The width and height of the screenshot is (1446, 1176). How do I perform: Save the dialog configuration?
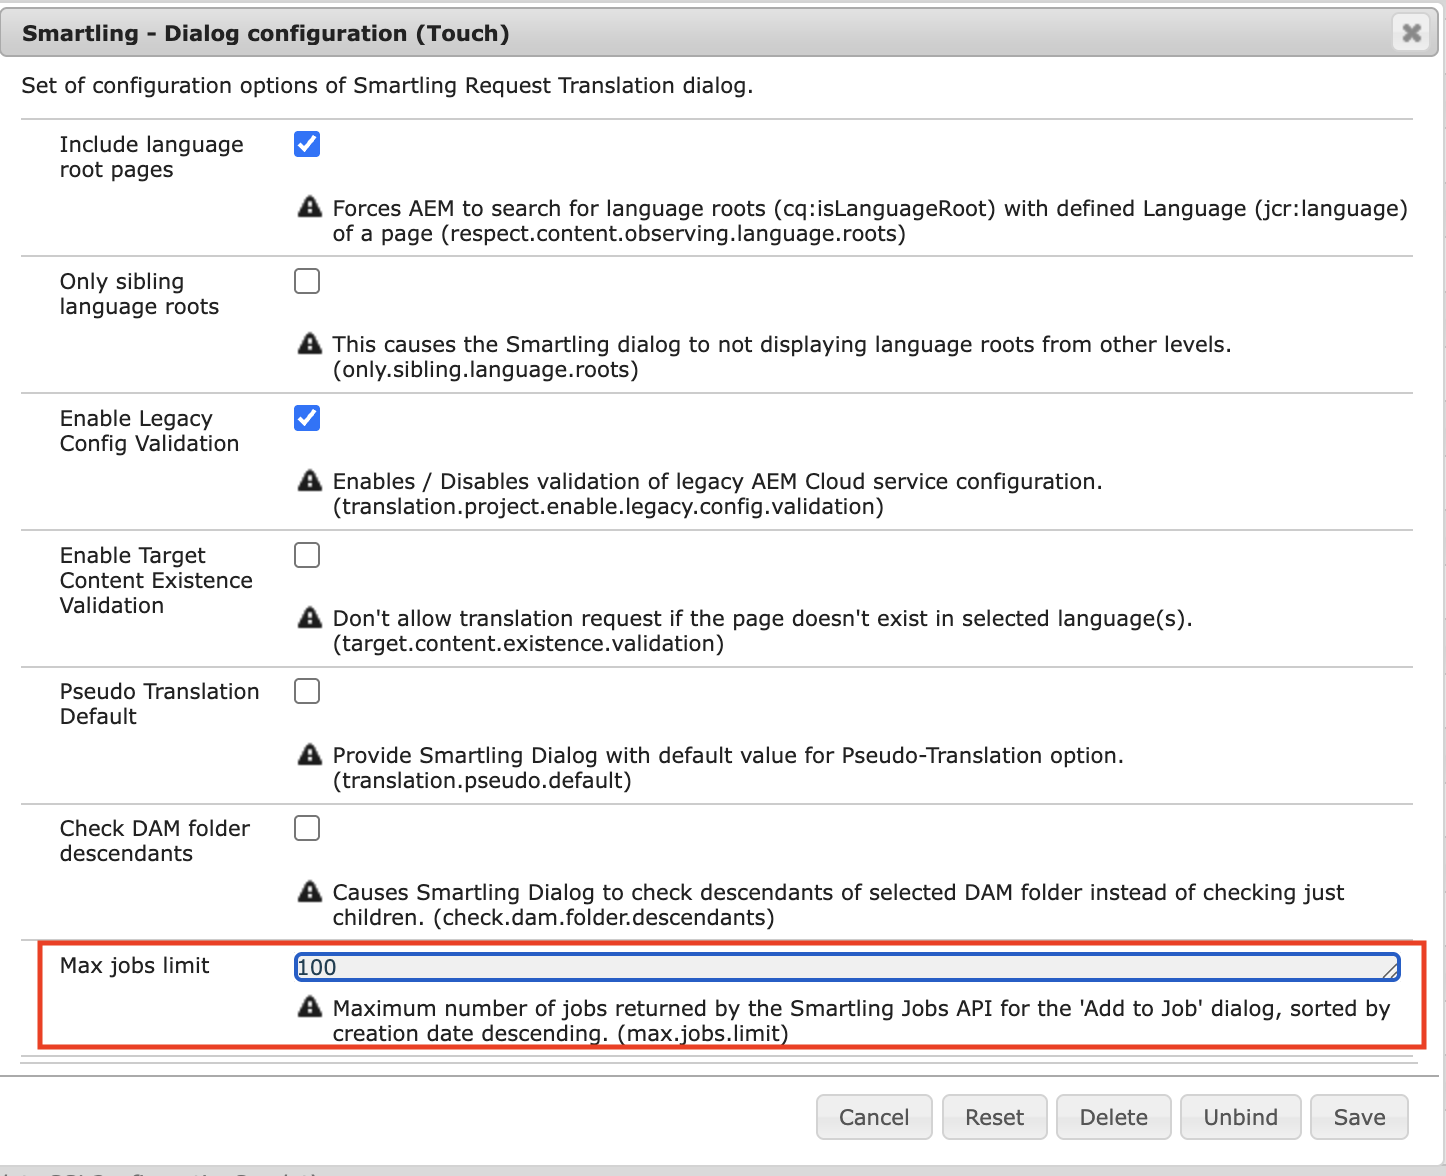pyautogui.click(x=1360, y=1117)
